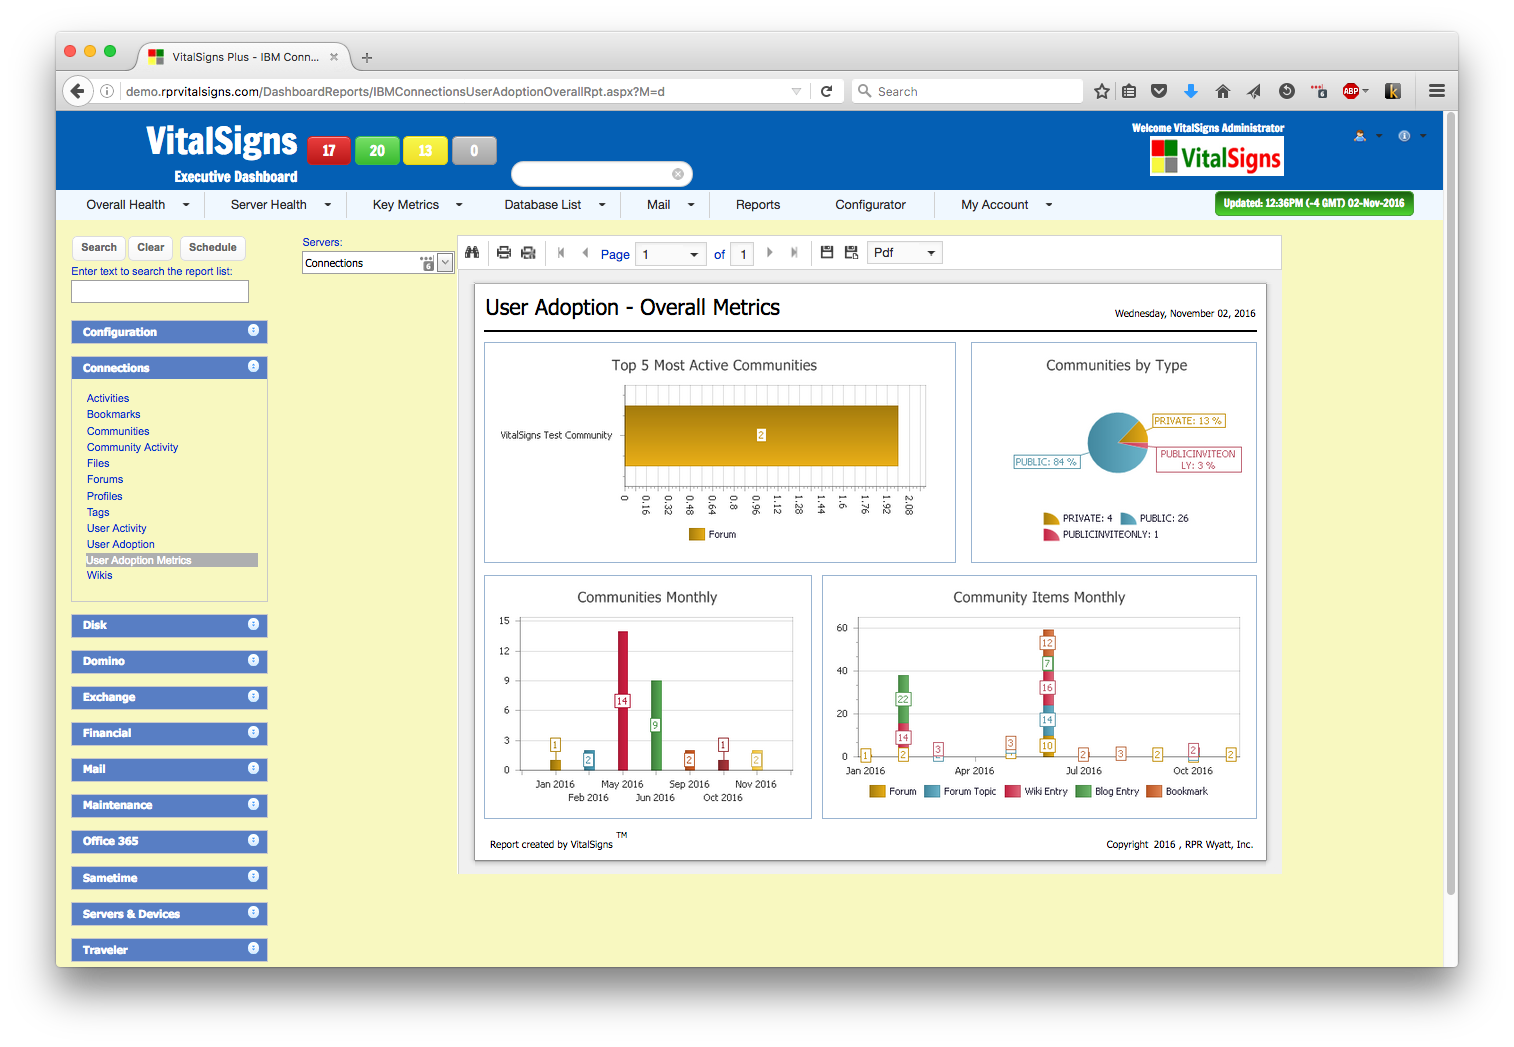Click the Adblock Plus ABP icon
The image size is (1514, 1047).
pos(1352,91)
